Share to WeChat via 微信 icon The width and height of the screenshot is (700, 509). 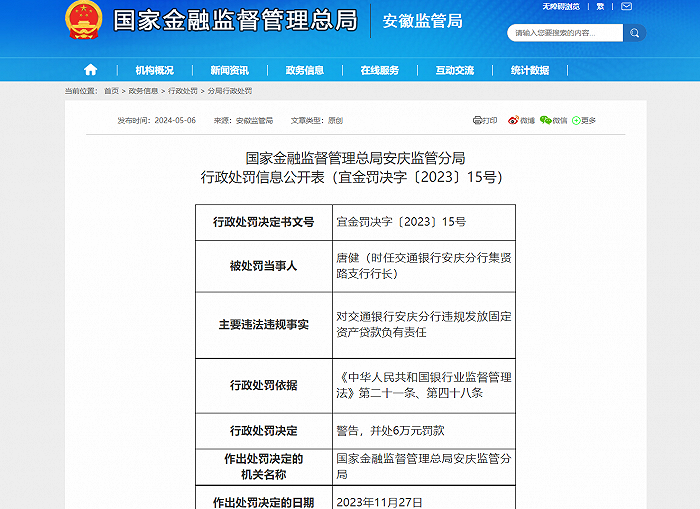click(x=554, y=120)
